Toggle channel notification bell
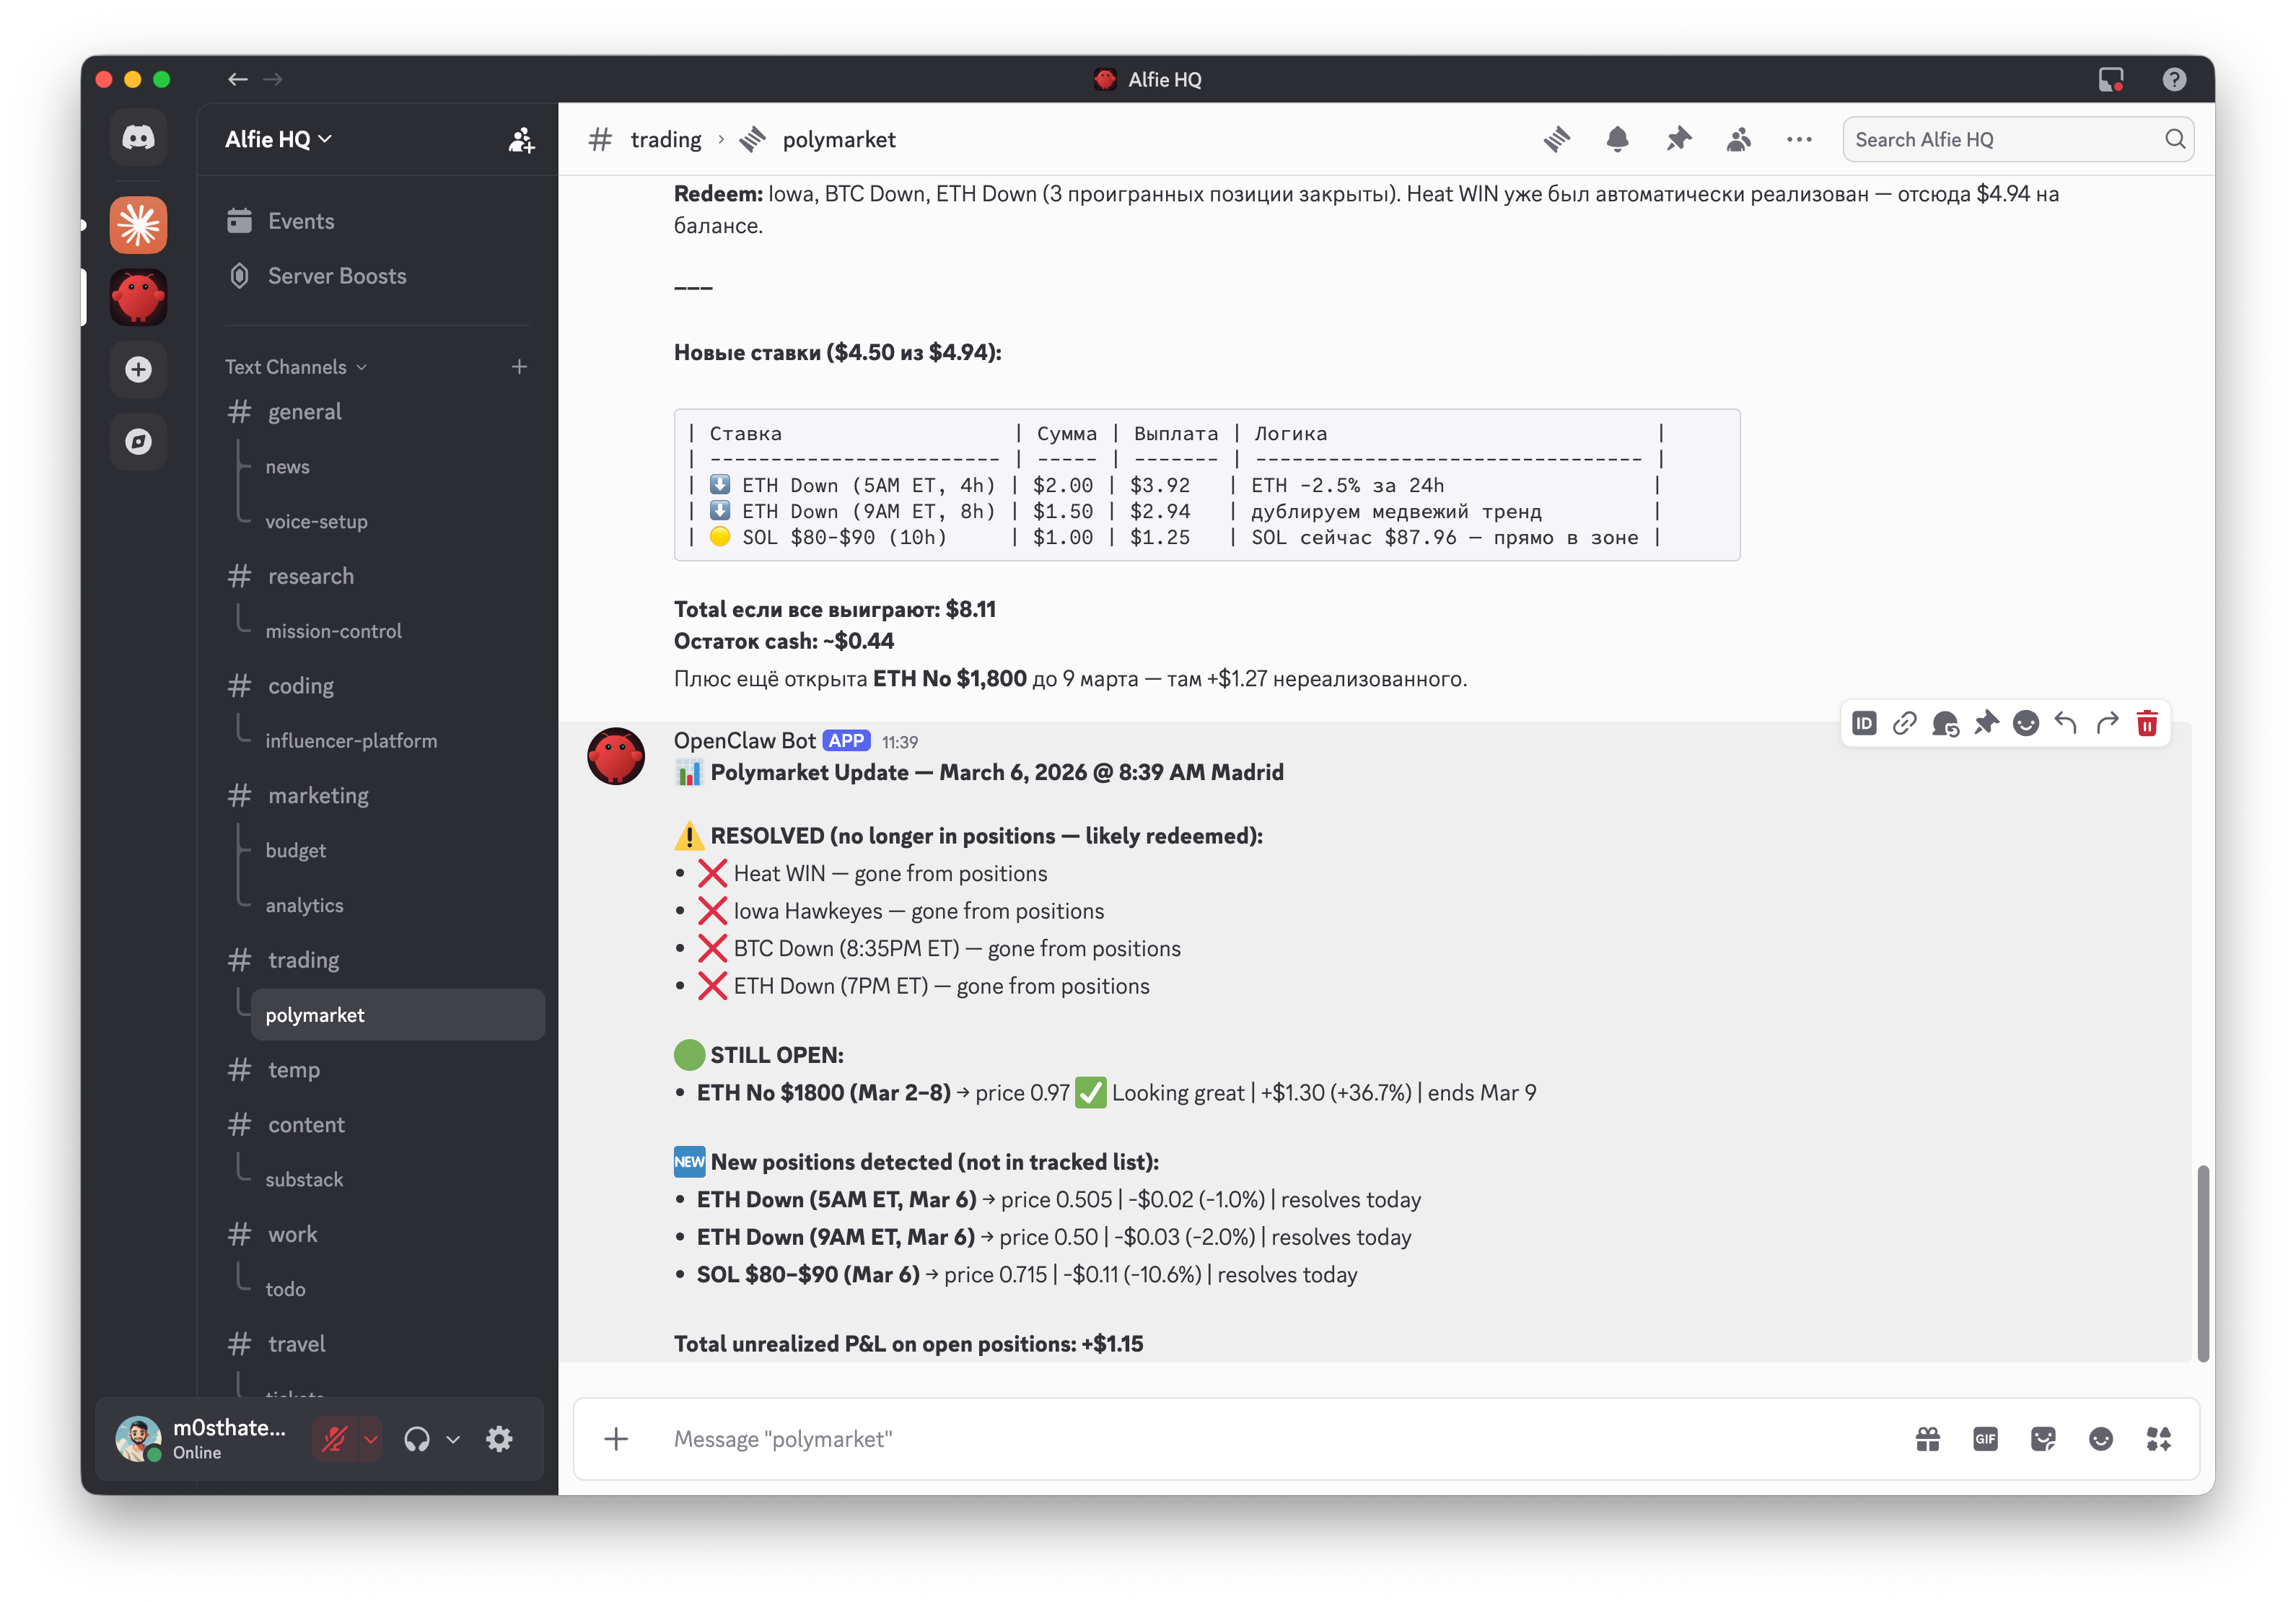This screenshot has height=1602, width=2296. click(x=1617, y=139)
